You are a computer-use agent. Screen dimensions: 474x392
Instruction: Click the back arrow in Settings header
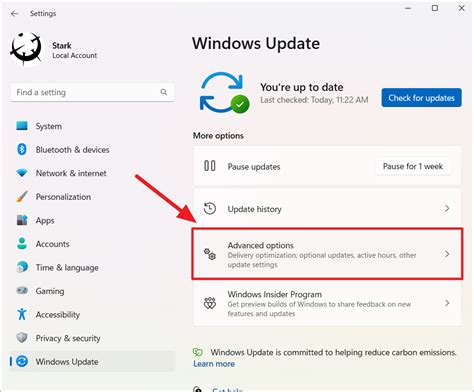click(14, 14)
